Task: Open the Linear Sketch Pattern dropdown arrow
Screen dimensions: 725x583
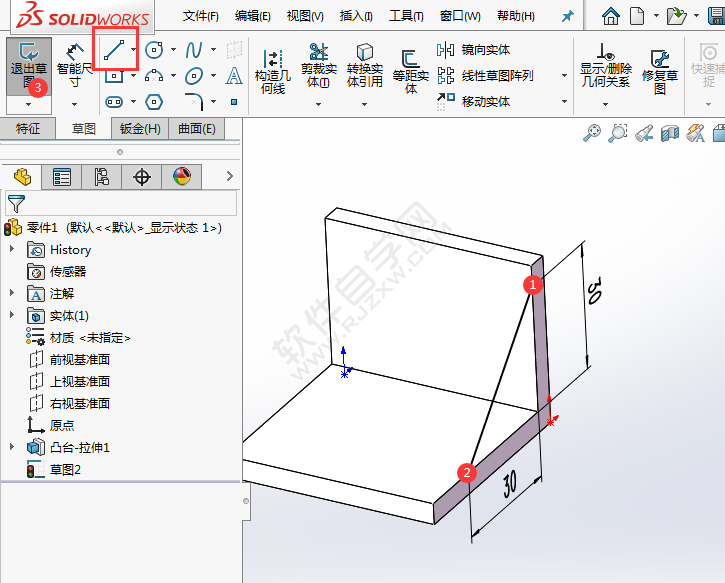Action: [564, 75]
